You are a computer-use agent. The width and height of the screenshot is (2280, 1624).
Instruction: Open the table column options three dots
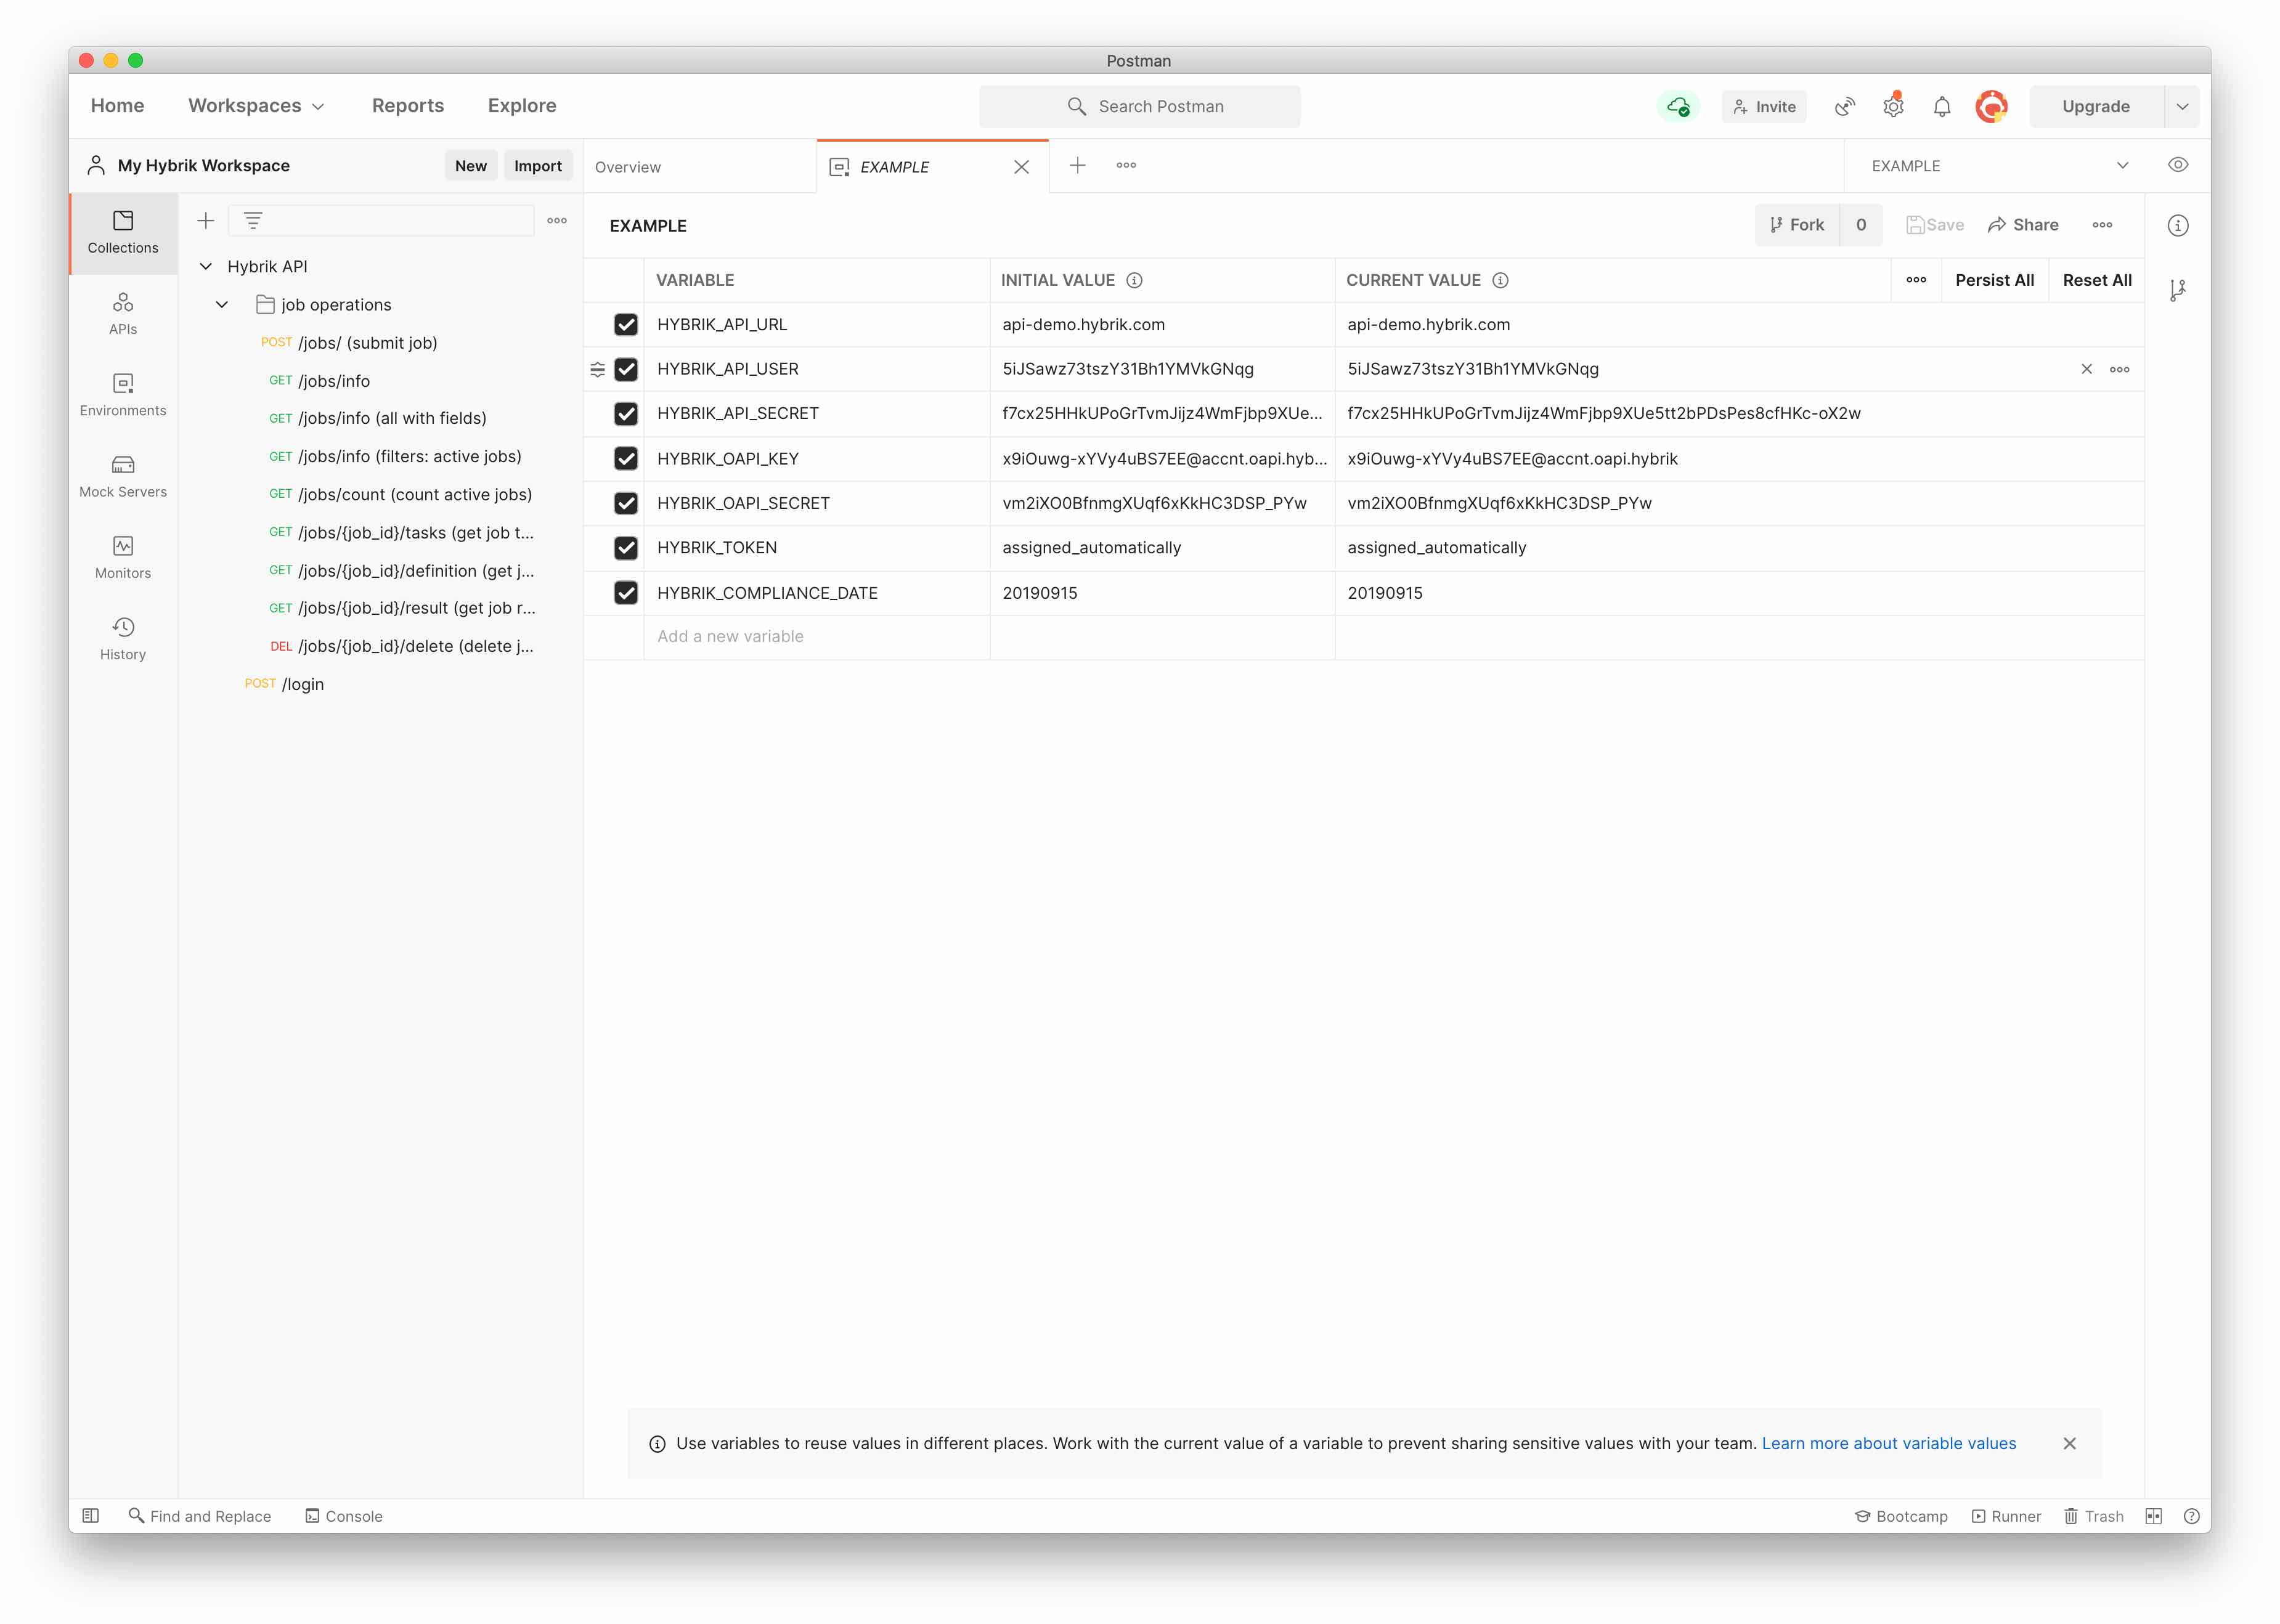[1916, 280]
